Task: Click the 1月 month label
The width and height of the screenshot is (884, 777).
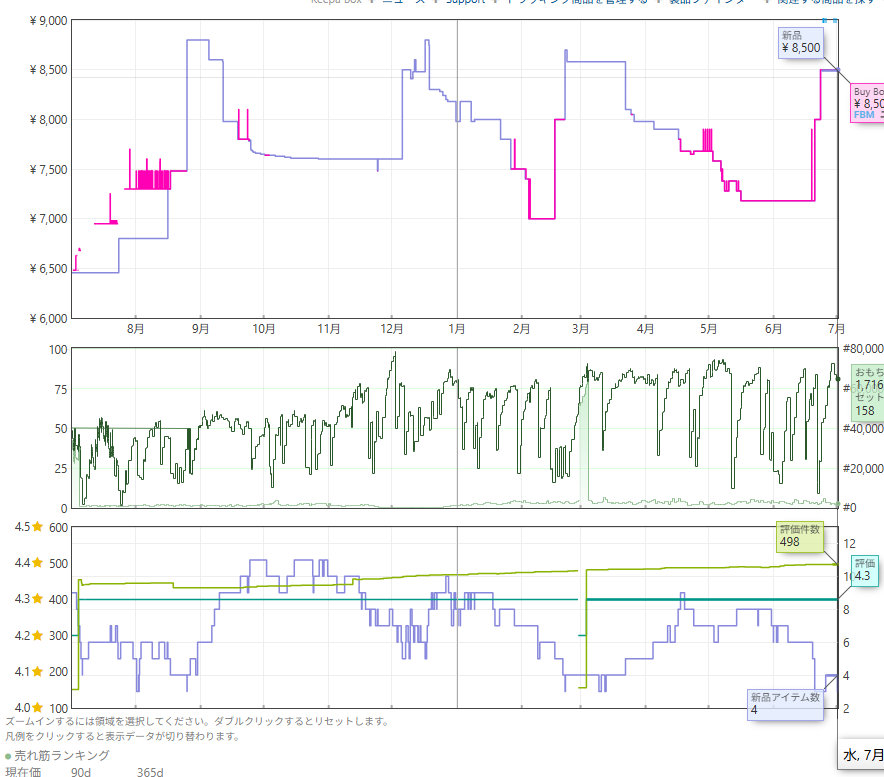Action: (x=457, y=329)
